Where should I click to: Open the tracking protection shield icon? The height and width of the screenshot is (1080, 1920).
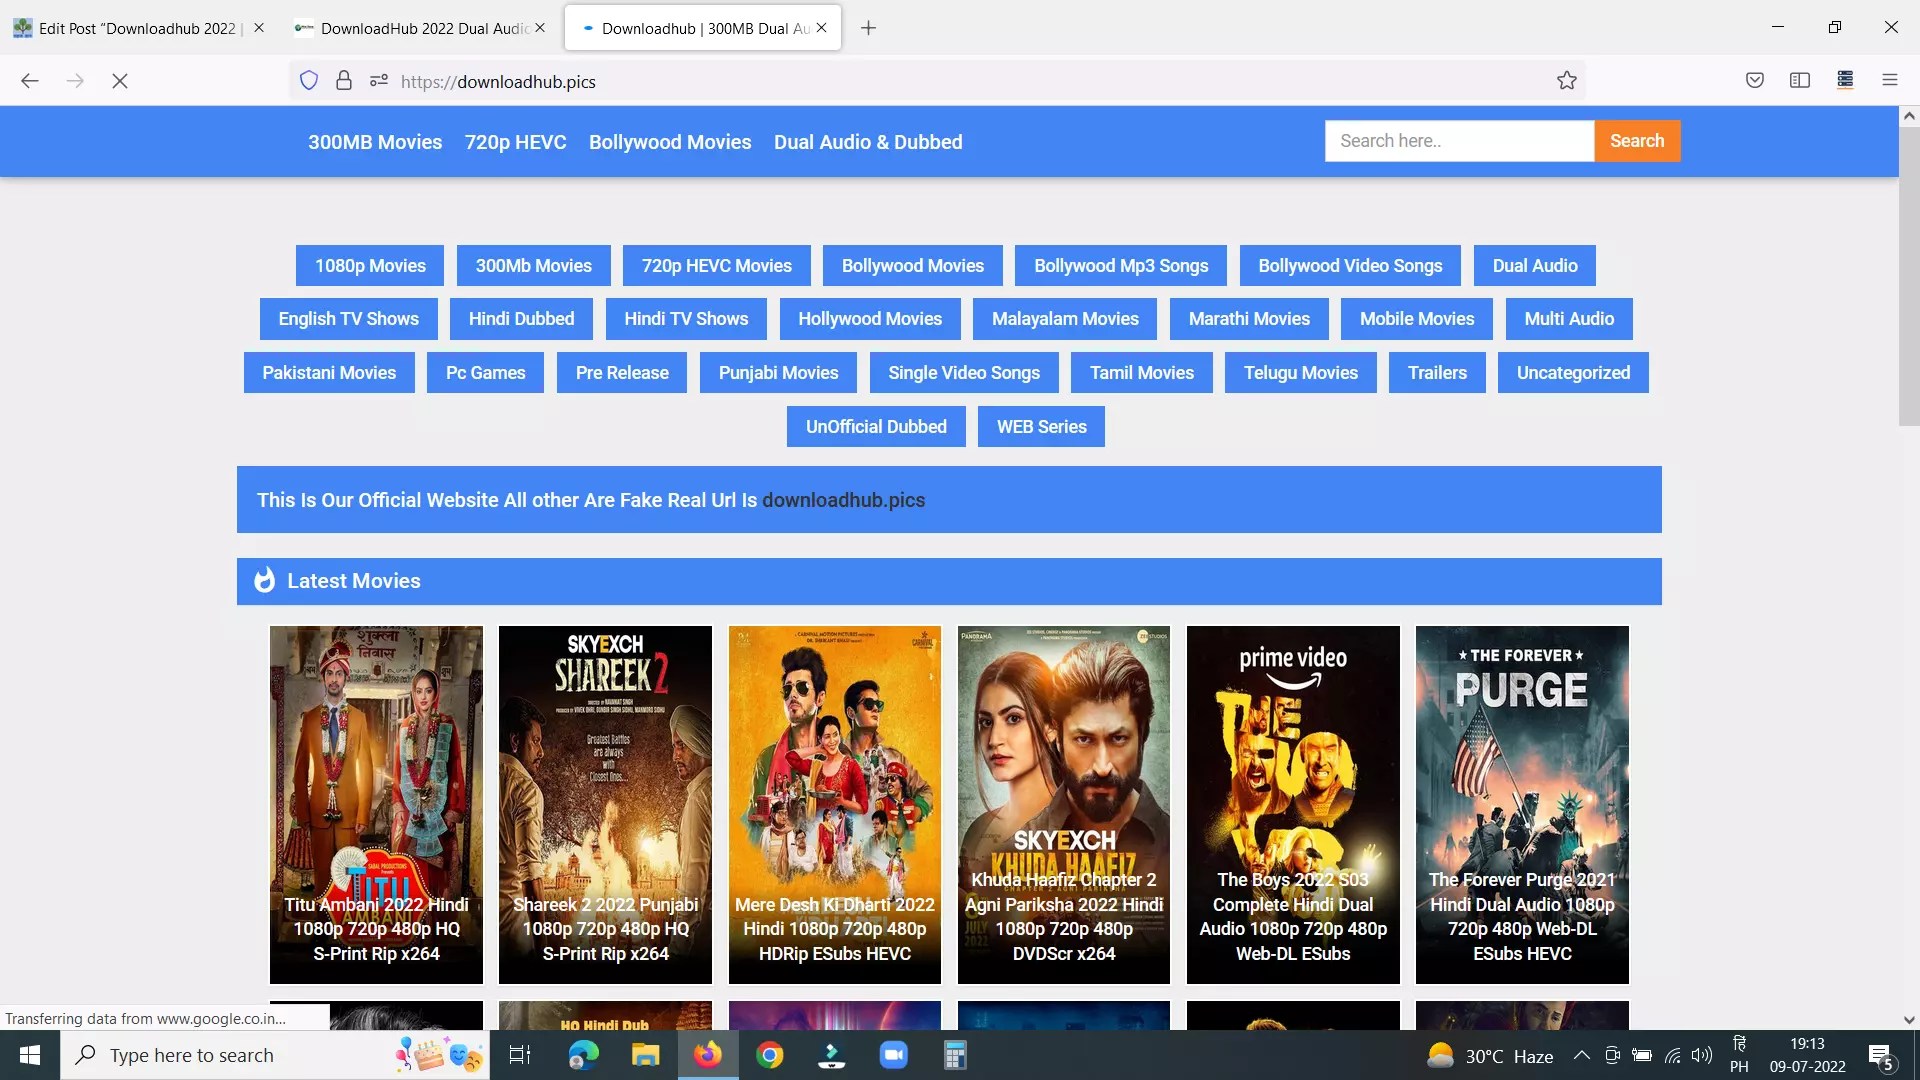click(309, 81)
